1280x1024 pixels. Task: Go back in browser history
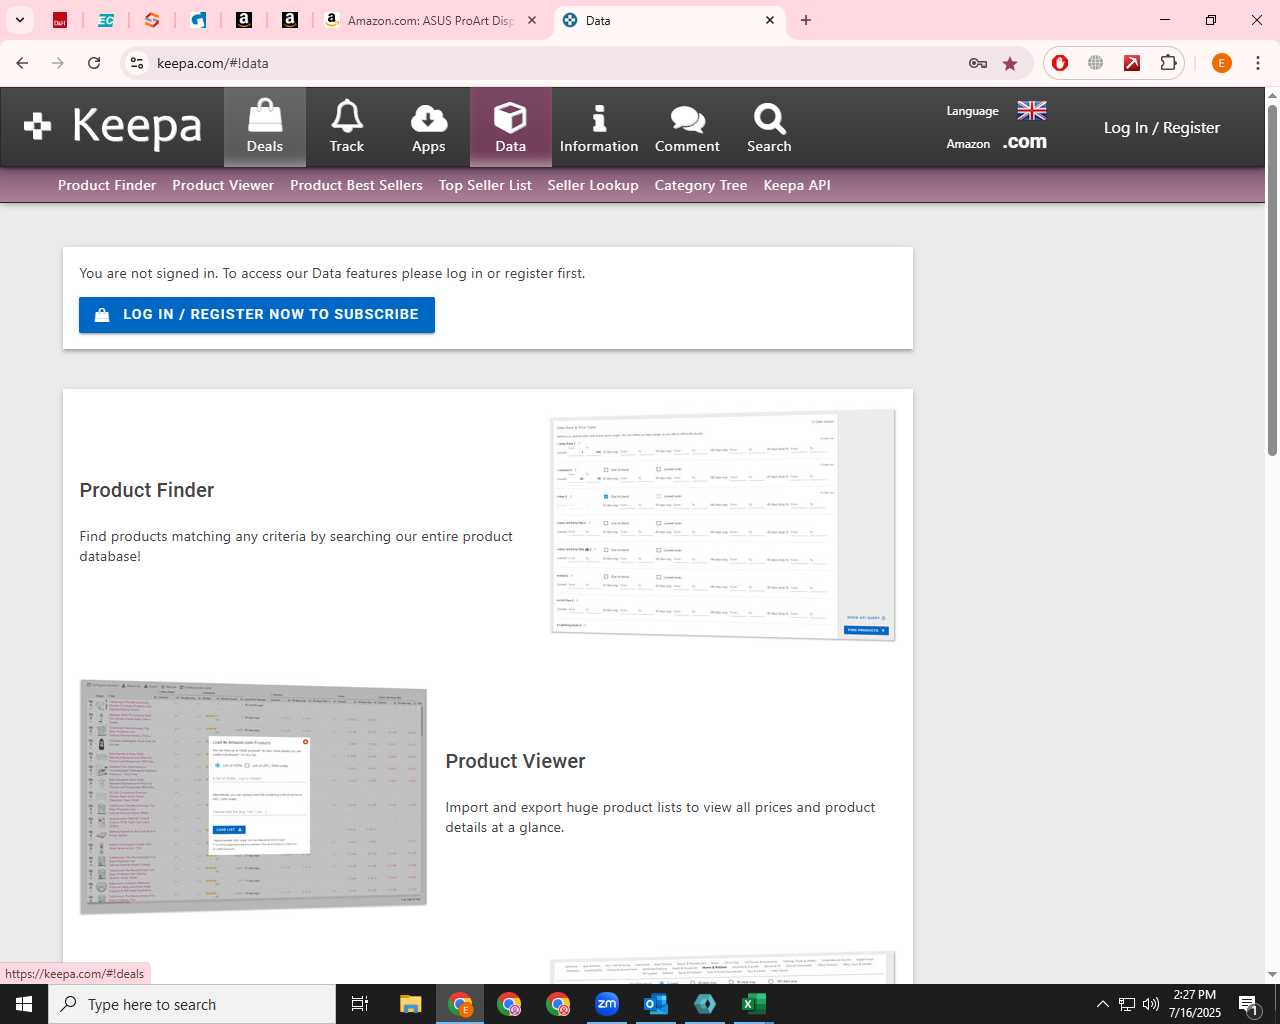tap(22, 63)
